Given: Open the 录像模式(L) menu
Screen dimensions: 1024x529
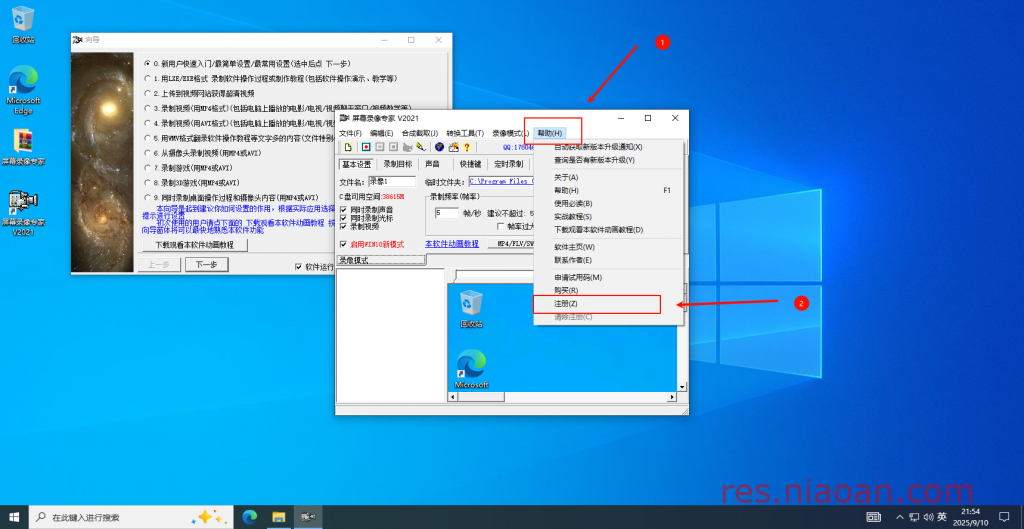Looking at the screenshot, I should pos(511,133).
